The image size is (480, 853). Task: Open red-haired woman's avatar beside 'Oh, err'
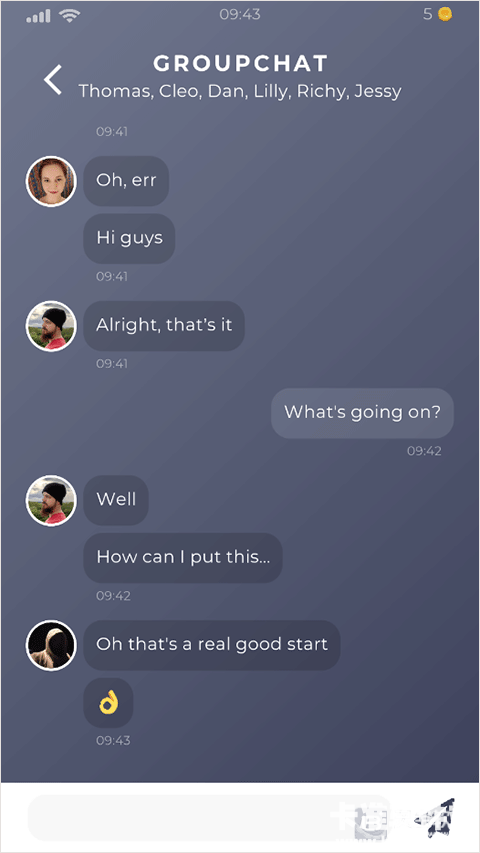pyautogui.click(x=51, y=181)
